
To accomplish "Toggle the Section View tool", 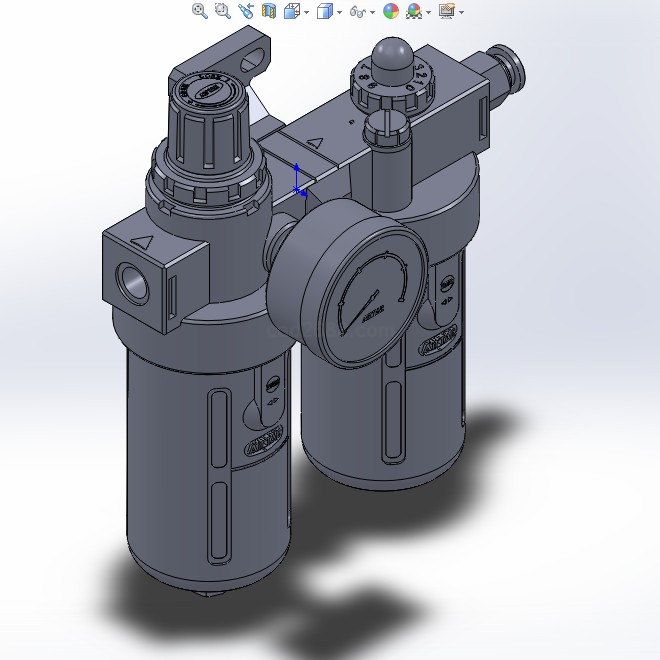I will (268, 11).
